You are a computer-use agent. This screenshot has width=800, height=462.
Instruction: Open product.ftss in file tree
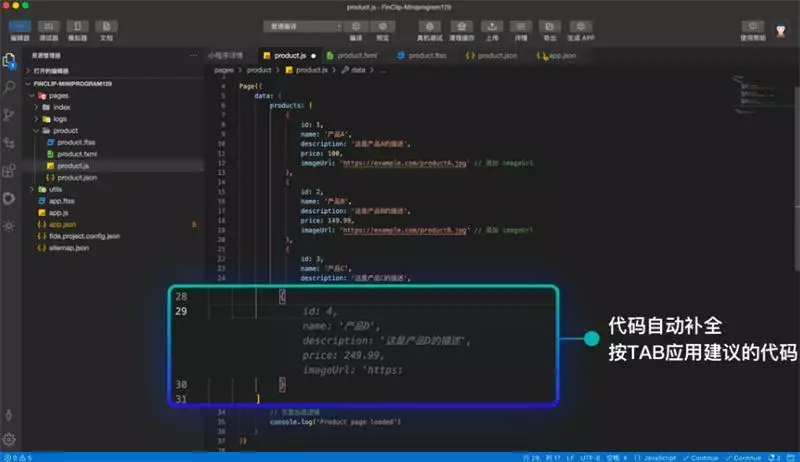(71, 142)
